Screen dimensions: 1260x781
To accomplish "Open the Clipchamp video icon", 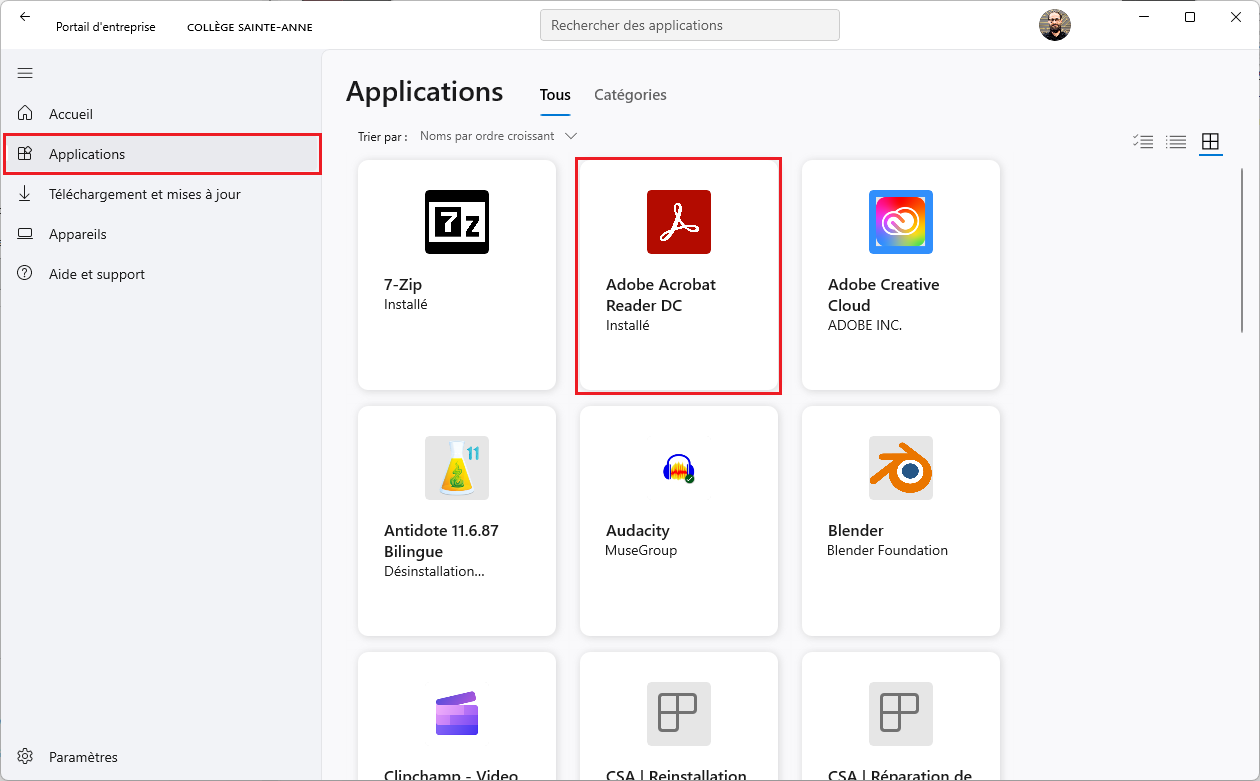I will pos(457,714).
